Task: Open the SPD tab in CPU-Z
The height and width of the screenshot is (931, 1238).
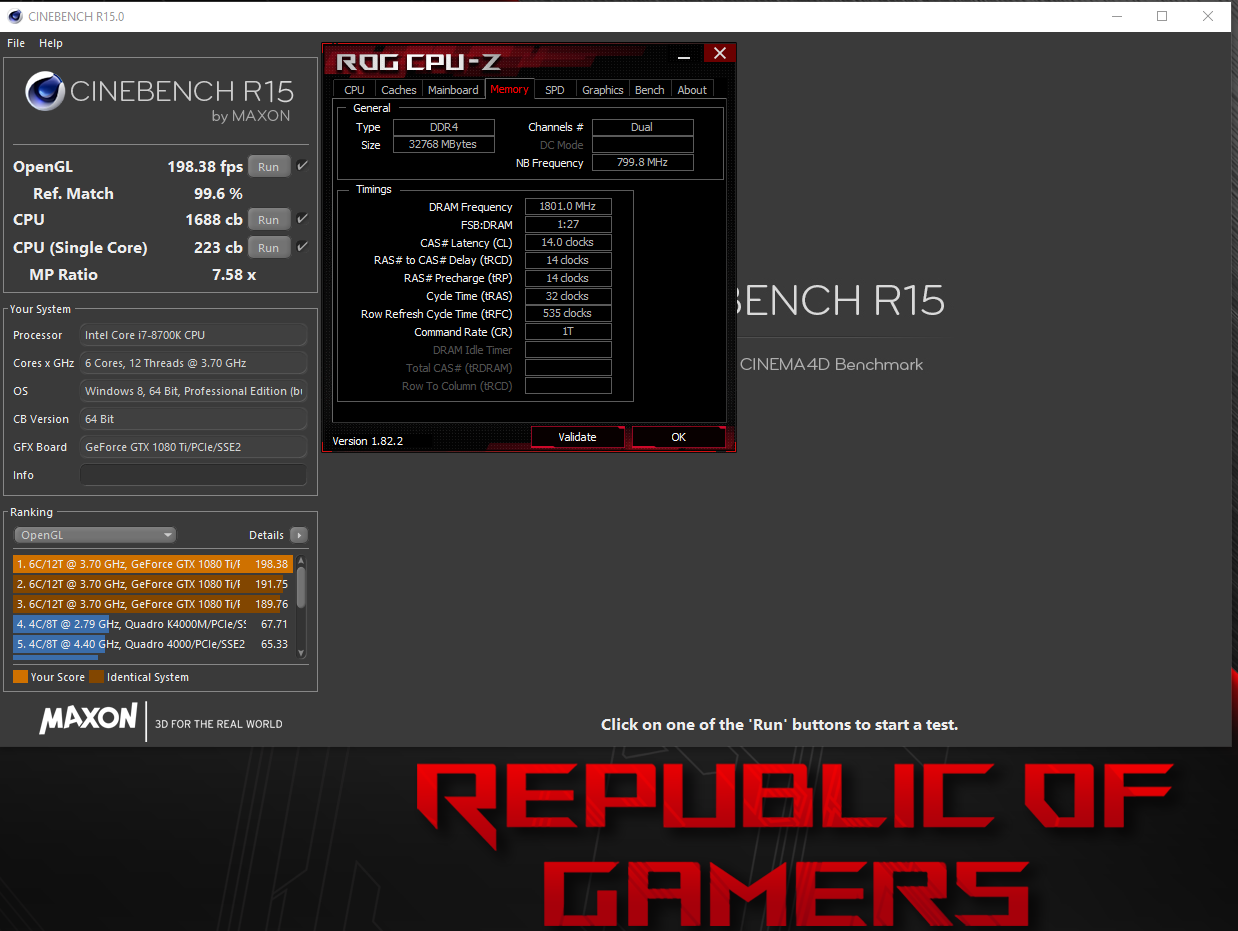Action: pos(555,90)
